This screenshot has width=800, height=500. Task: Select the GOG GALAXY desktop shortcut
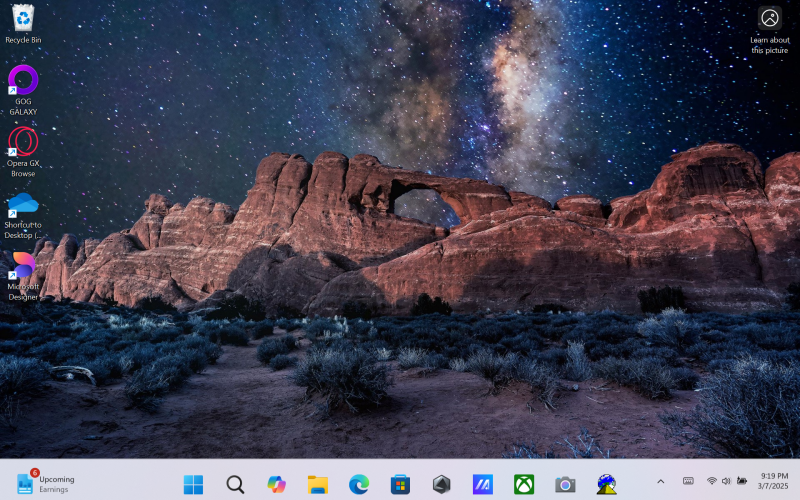coord(23,90)
